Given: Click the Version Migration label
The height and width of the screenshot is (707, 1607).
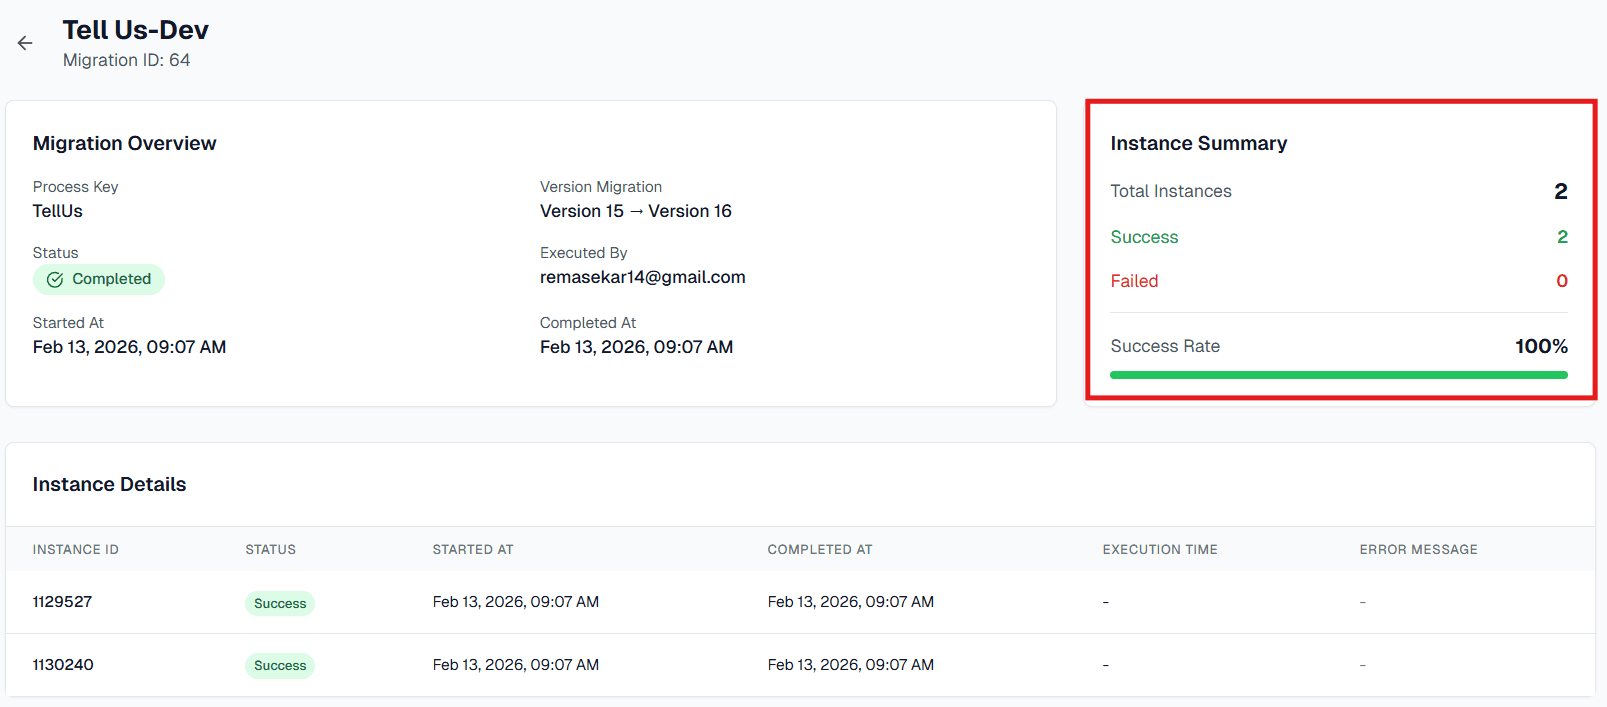Looking at the screenshot, I should (x=601, y=187).
